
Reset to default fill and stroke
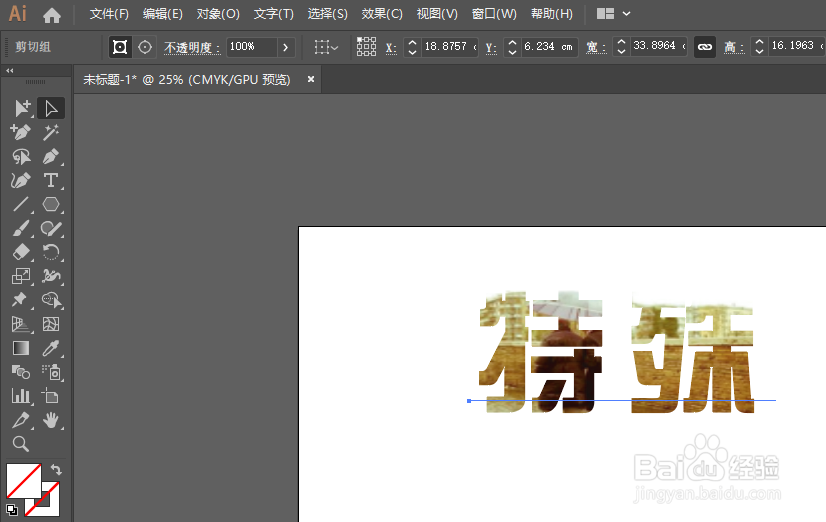tap(12, 509)
